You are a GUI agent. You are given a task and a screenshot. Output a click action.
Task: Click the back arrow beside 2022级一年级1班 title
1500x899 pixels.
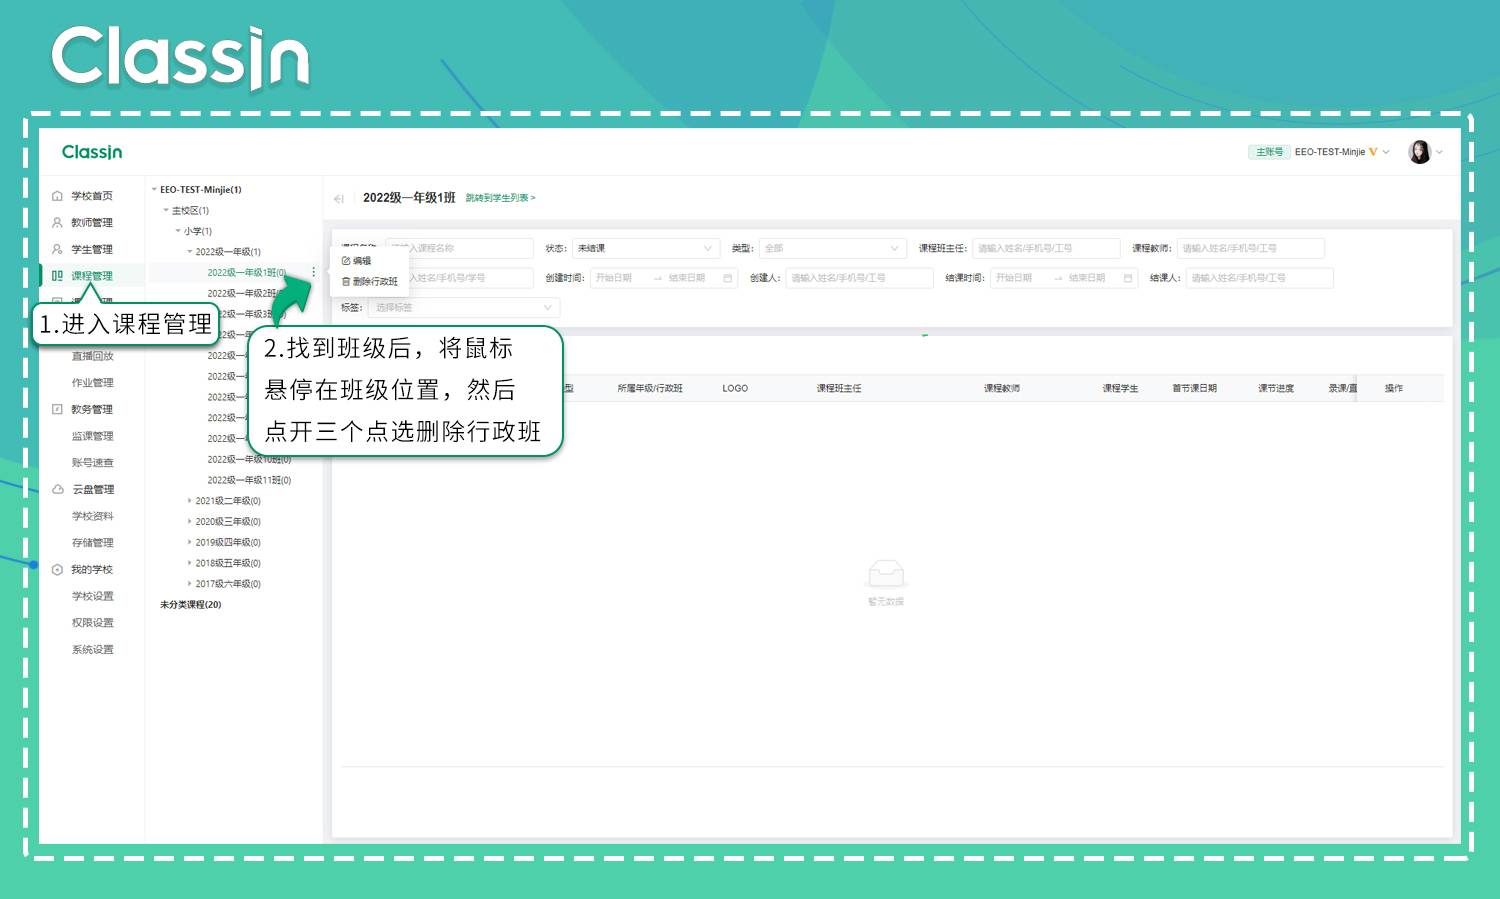(x=339, y=199)
